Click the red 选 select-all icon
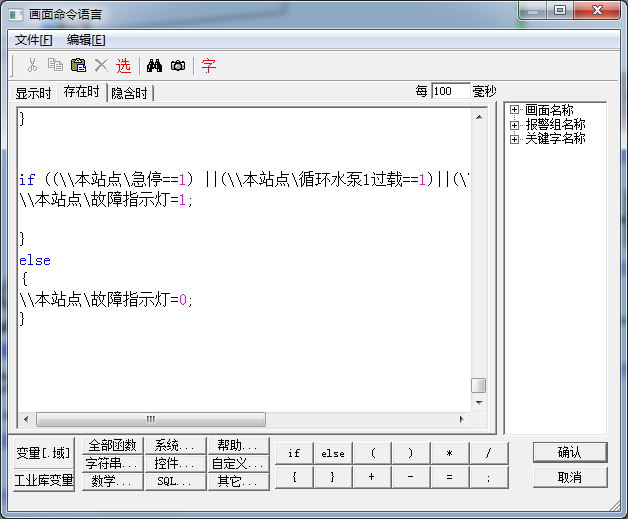The image size is (628, 519). (x=123, y=66)
